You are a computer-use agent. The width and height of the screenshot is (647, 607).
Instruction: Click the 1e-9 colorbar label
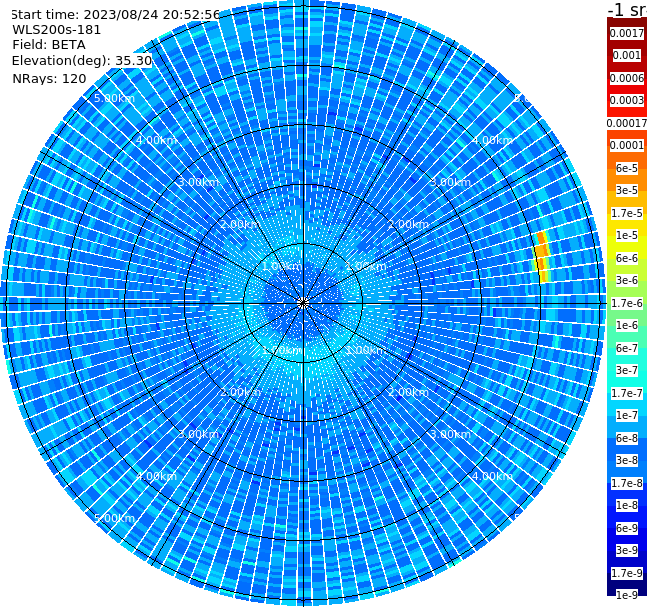627,595
